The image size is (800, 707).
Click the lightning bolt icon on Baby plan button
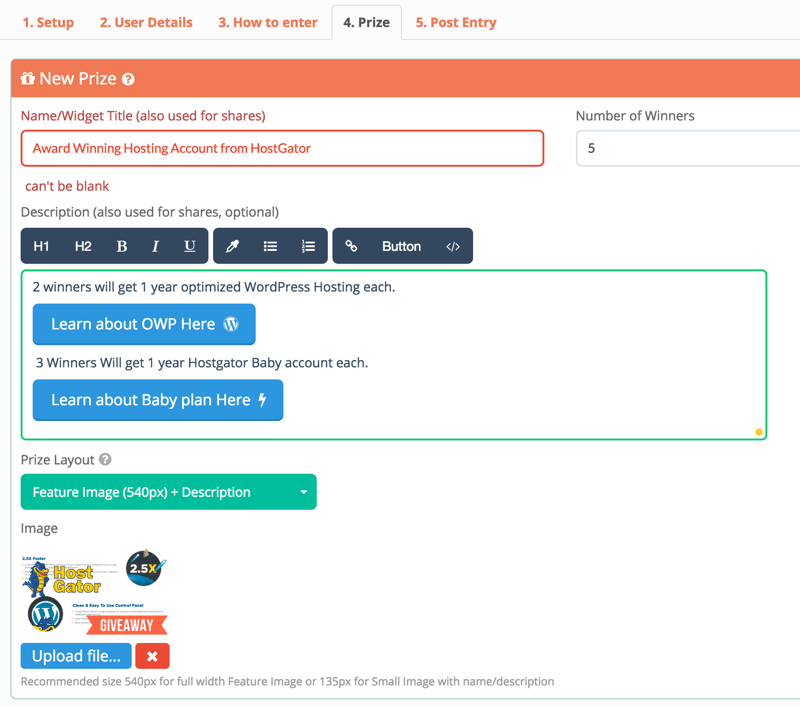point(262,400)
